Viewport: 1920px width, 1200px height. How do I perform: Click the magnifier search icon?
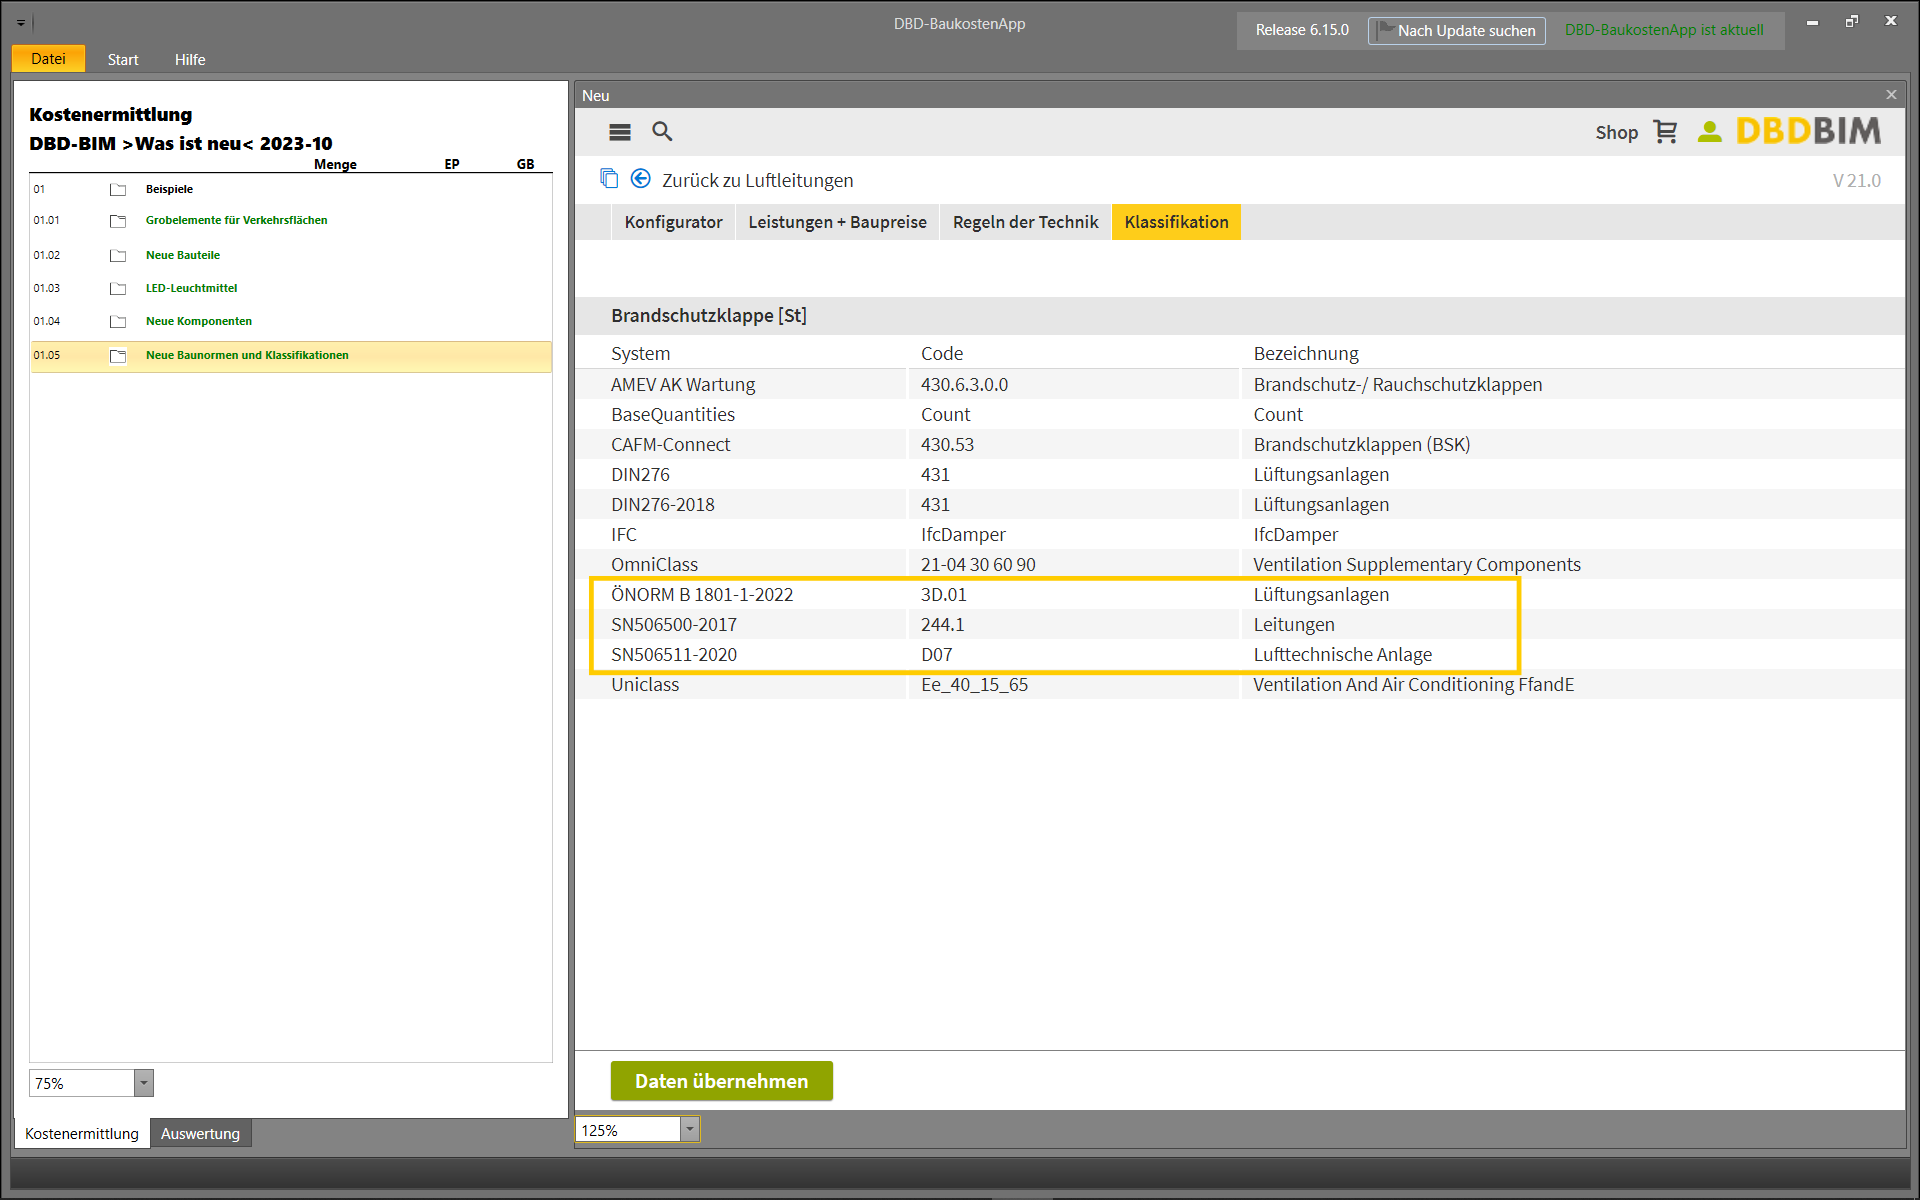pyautogui.click(x=662, y=131)
